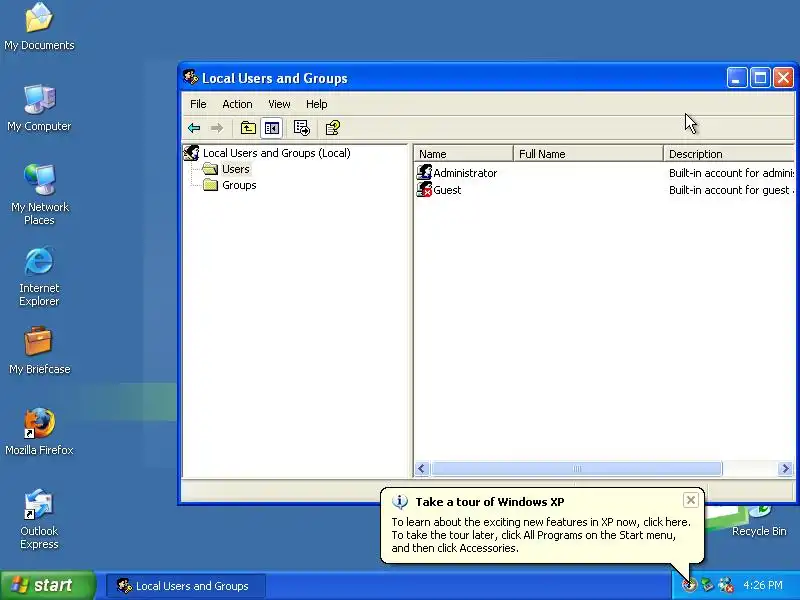Viewport: 800px width, 600px height.
Task: Sort list by Description column header
Action: click(729, 154)
